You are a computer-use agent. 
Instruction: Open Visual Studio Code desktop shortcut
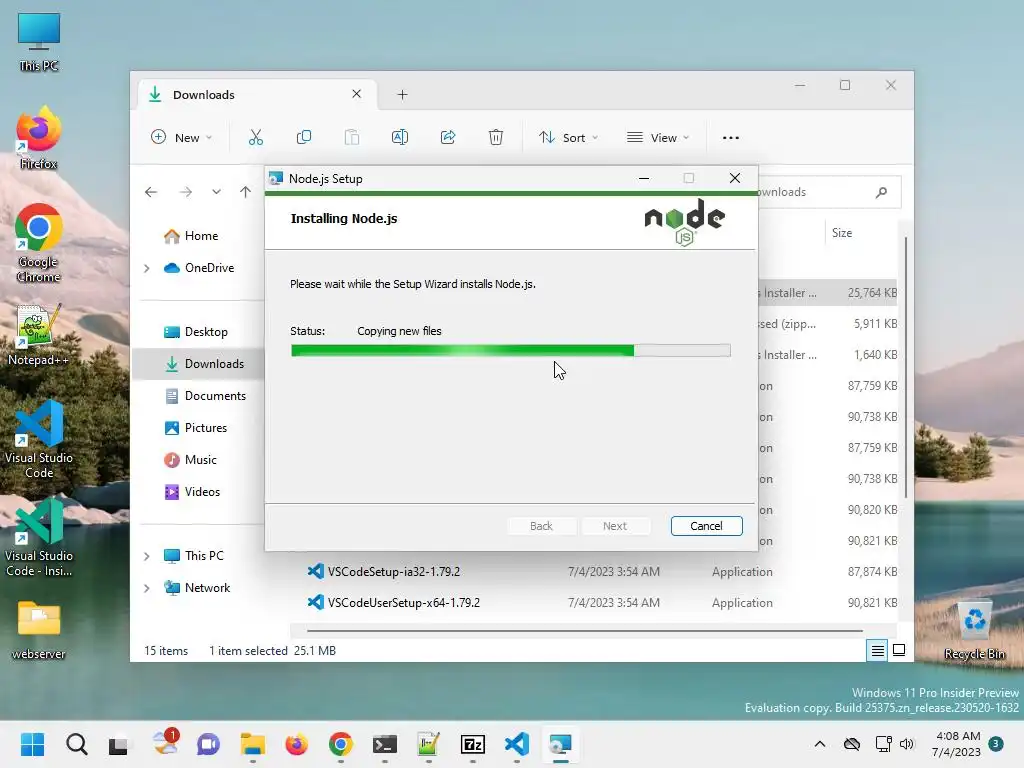point(39,440)
